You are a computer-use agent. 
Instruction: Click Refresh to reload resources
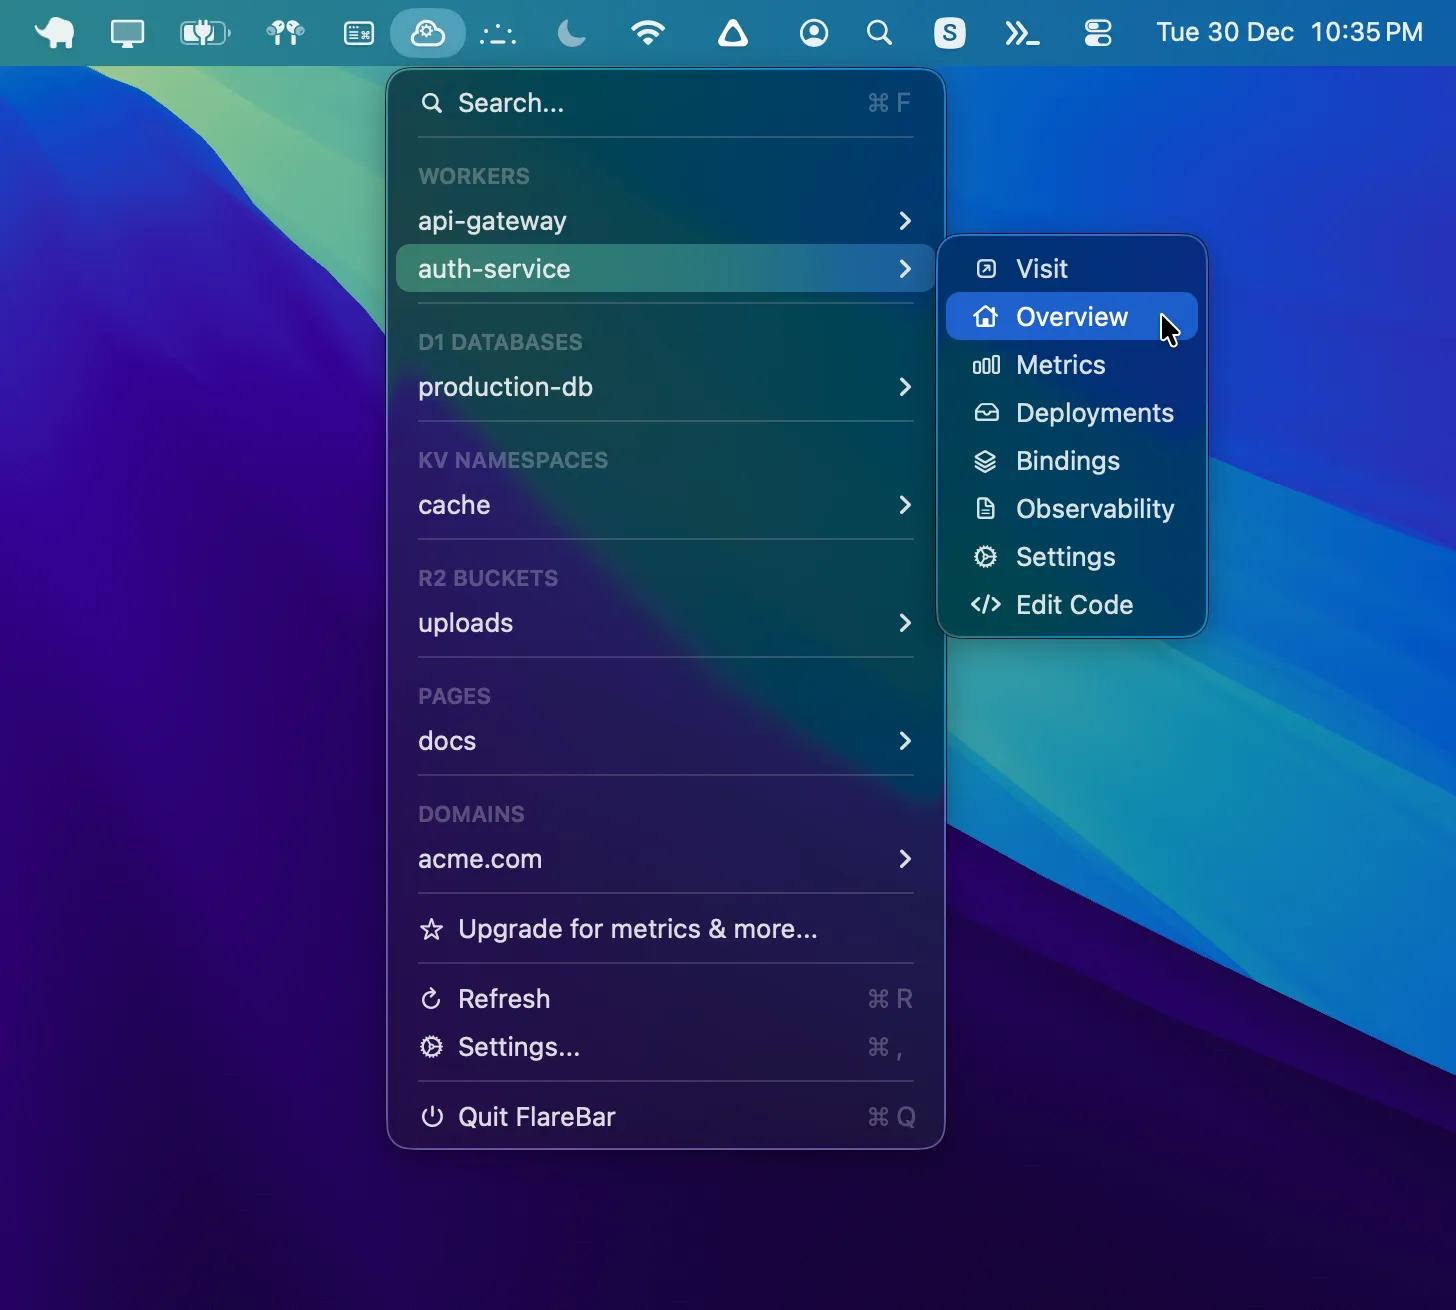point(503,998)
